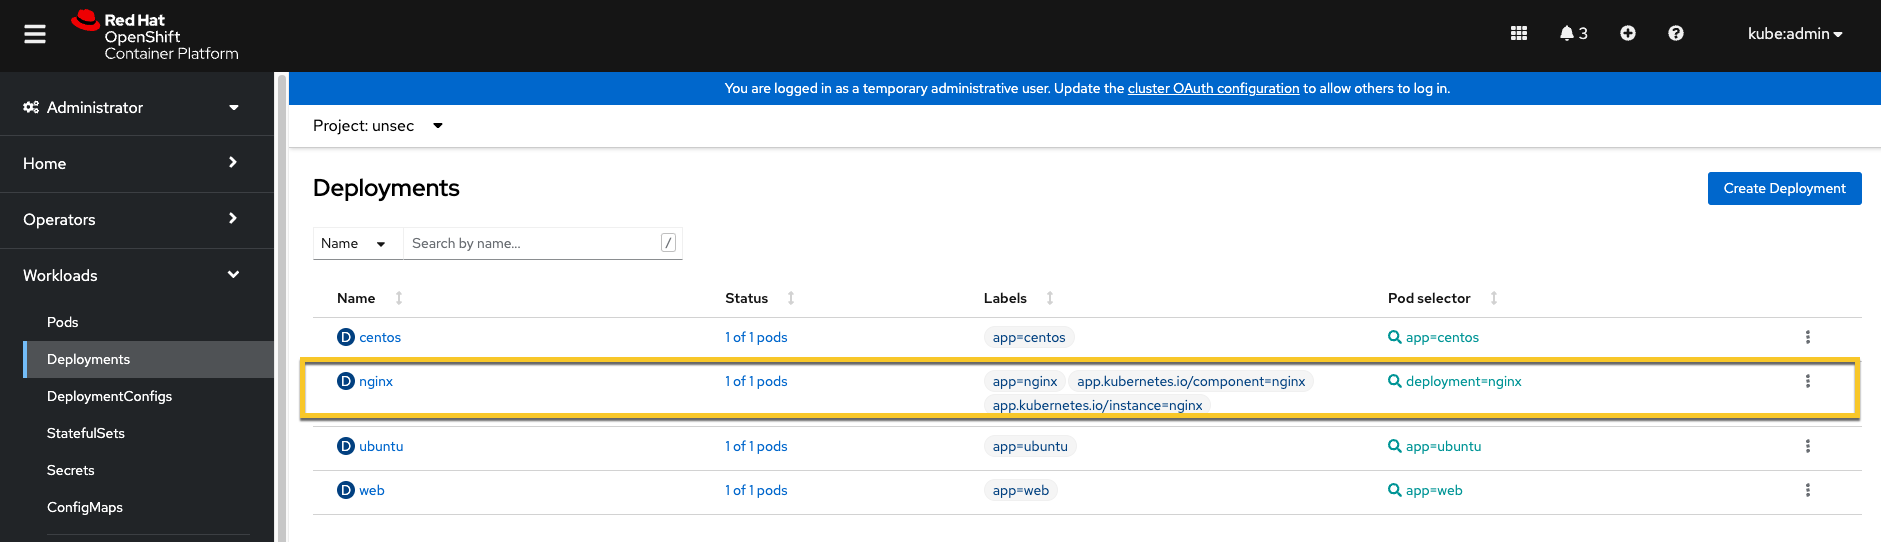Expand the kube:admin user menu
The height and width of the screenshot is (542, 1881).
(1794, 34)
